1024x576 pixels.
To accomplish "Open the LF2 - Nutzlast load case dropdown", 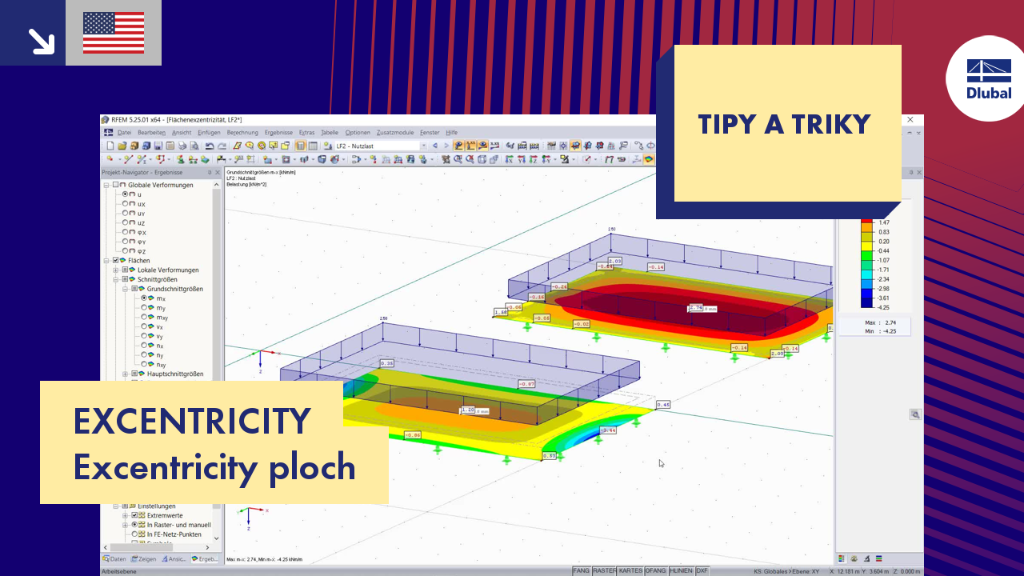I will (x=380, y=146).
